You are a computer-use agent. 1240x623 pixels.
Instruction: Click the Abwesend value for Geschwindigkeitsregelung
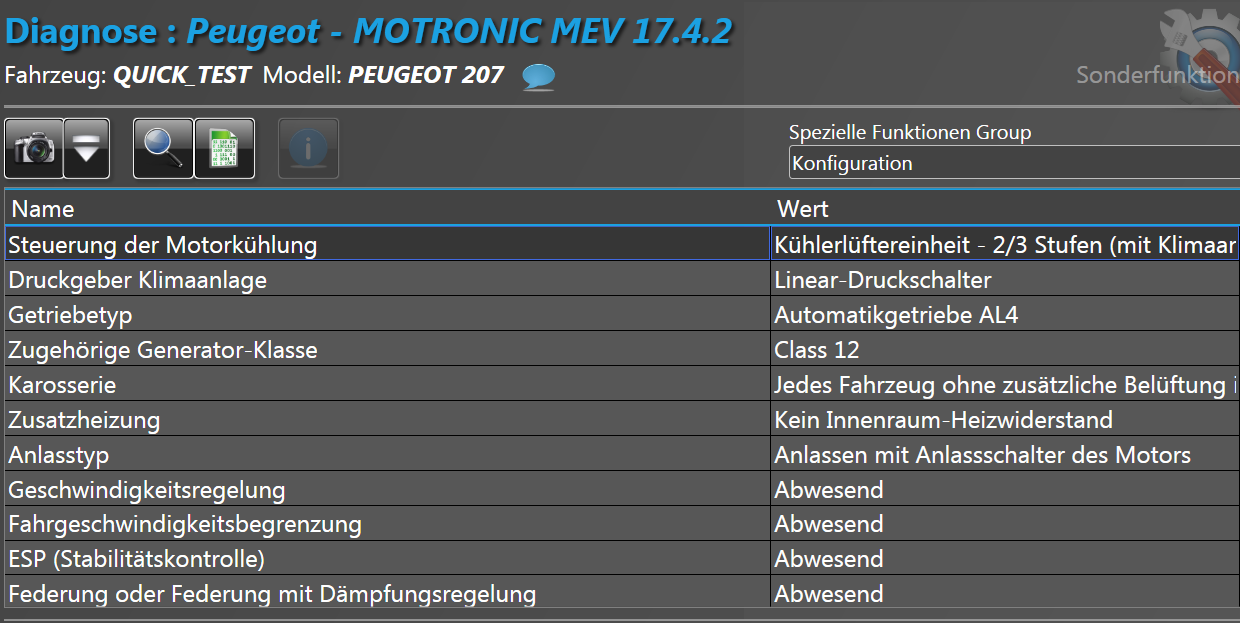tap(829, 490)
